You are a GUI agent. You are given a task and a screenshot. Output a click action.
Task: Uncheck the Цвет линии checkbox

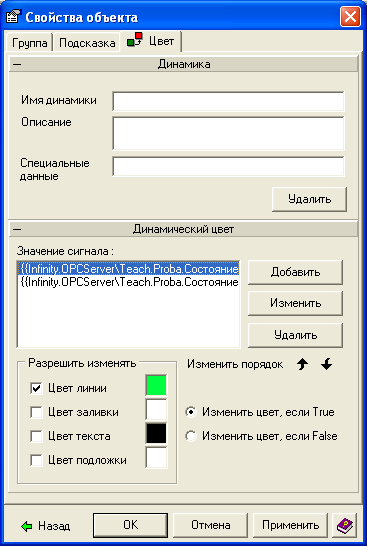36,388
